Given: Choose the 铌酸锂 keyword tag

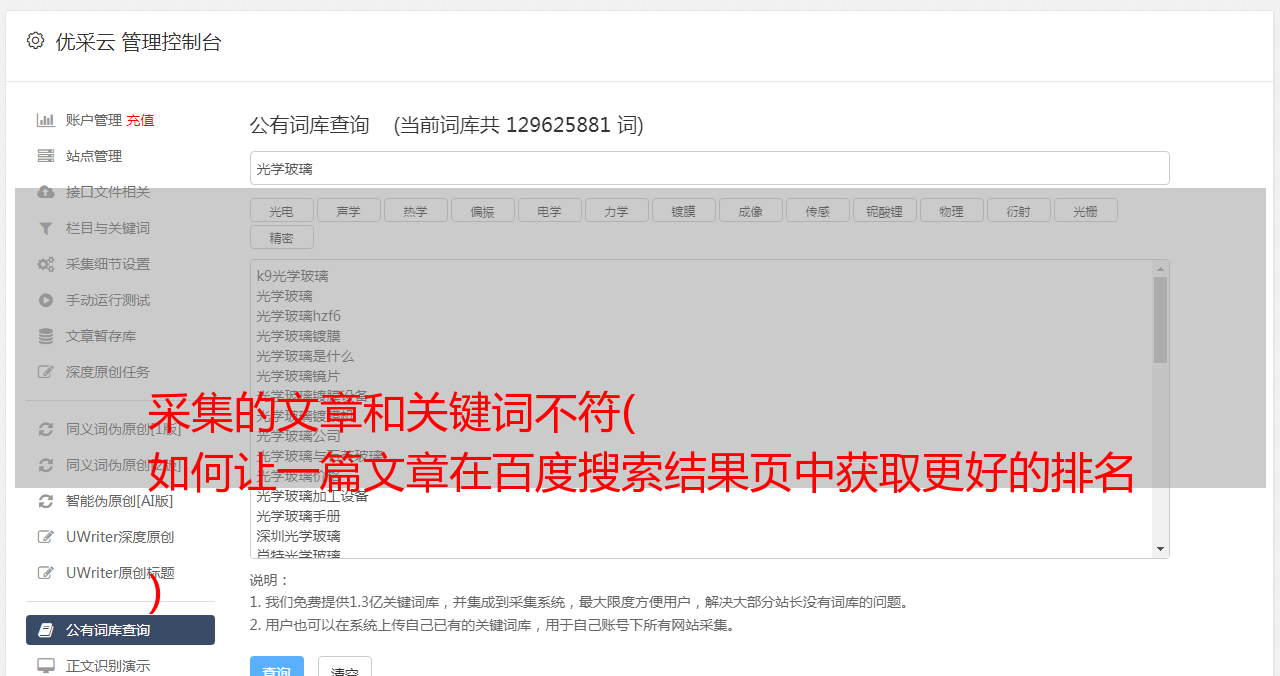Looking at the screenshot, I should point(885,210).
